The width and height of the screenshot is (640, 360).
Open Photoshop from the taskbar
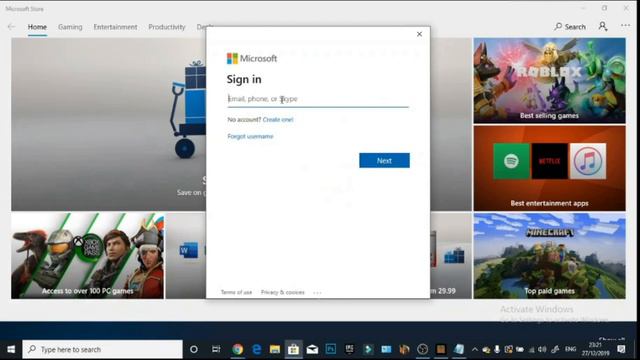tap(331, 349)
